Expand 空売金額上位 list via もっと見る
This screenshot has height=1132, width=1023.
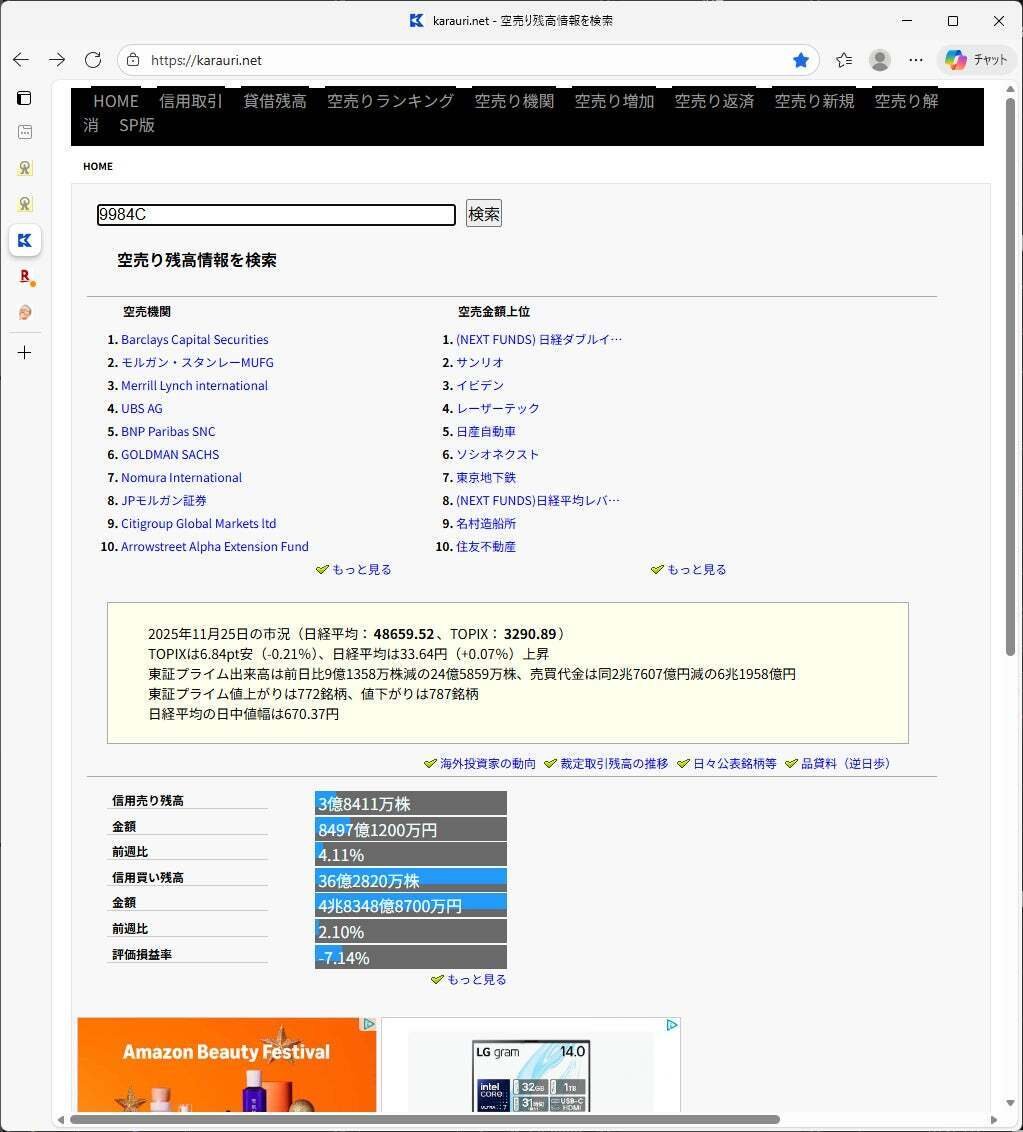694,569
